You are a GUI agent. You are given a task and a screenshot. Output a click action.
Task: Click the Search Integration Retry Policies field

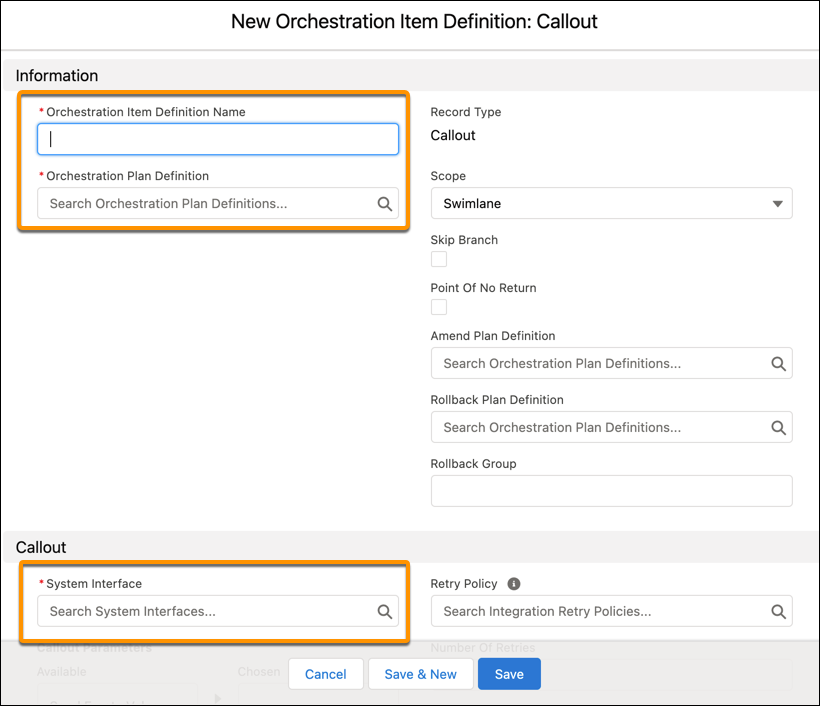[590, 611]
